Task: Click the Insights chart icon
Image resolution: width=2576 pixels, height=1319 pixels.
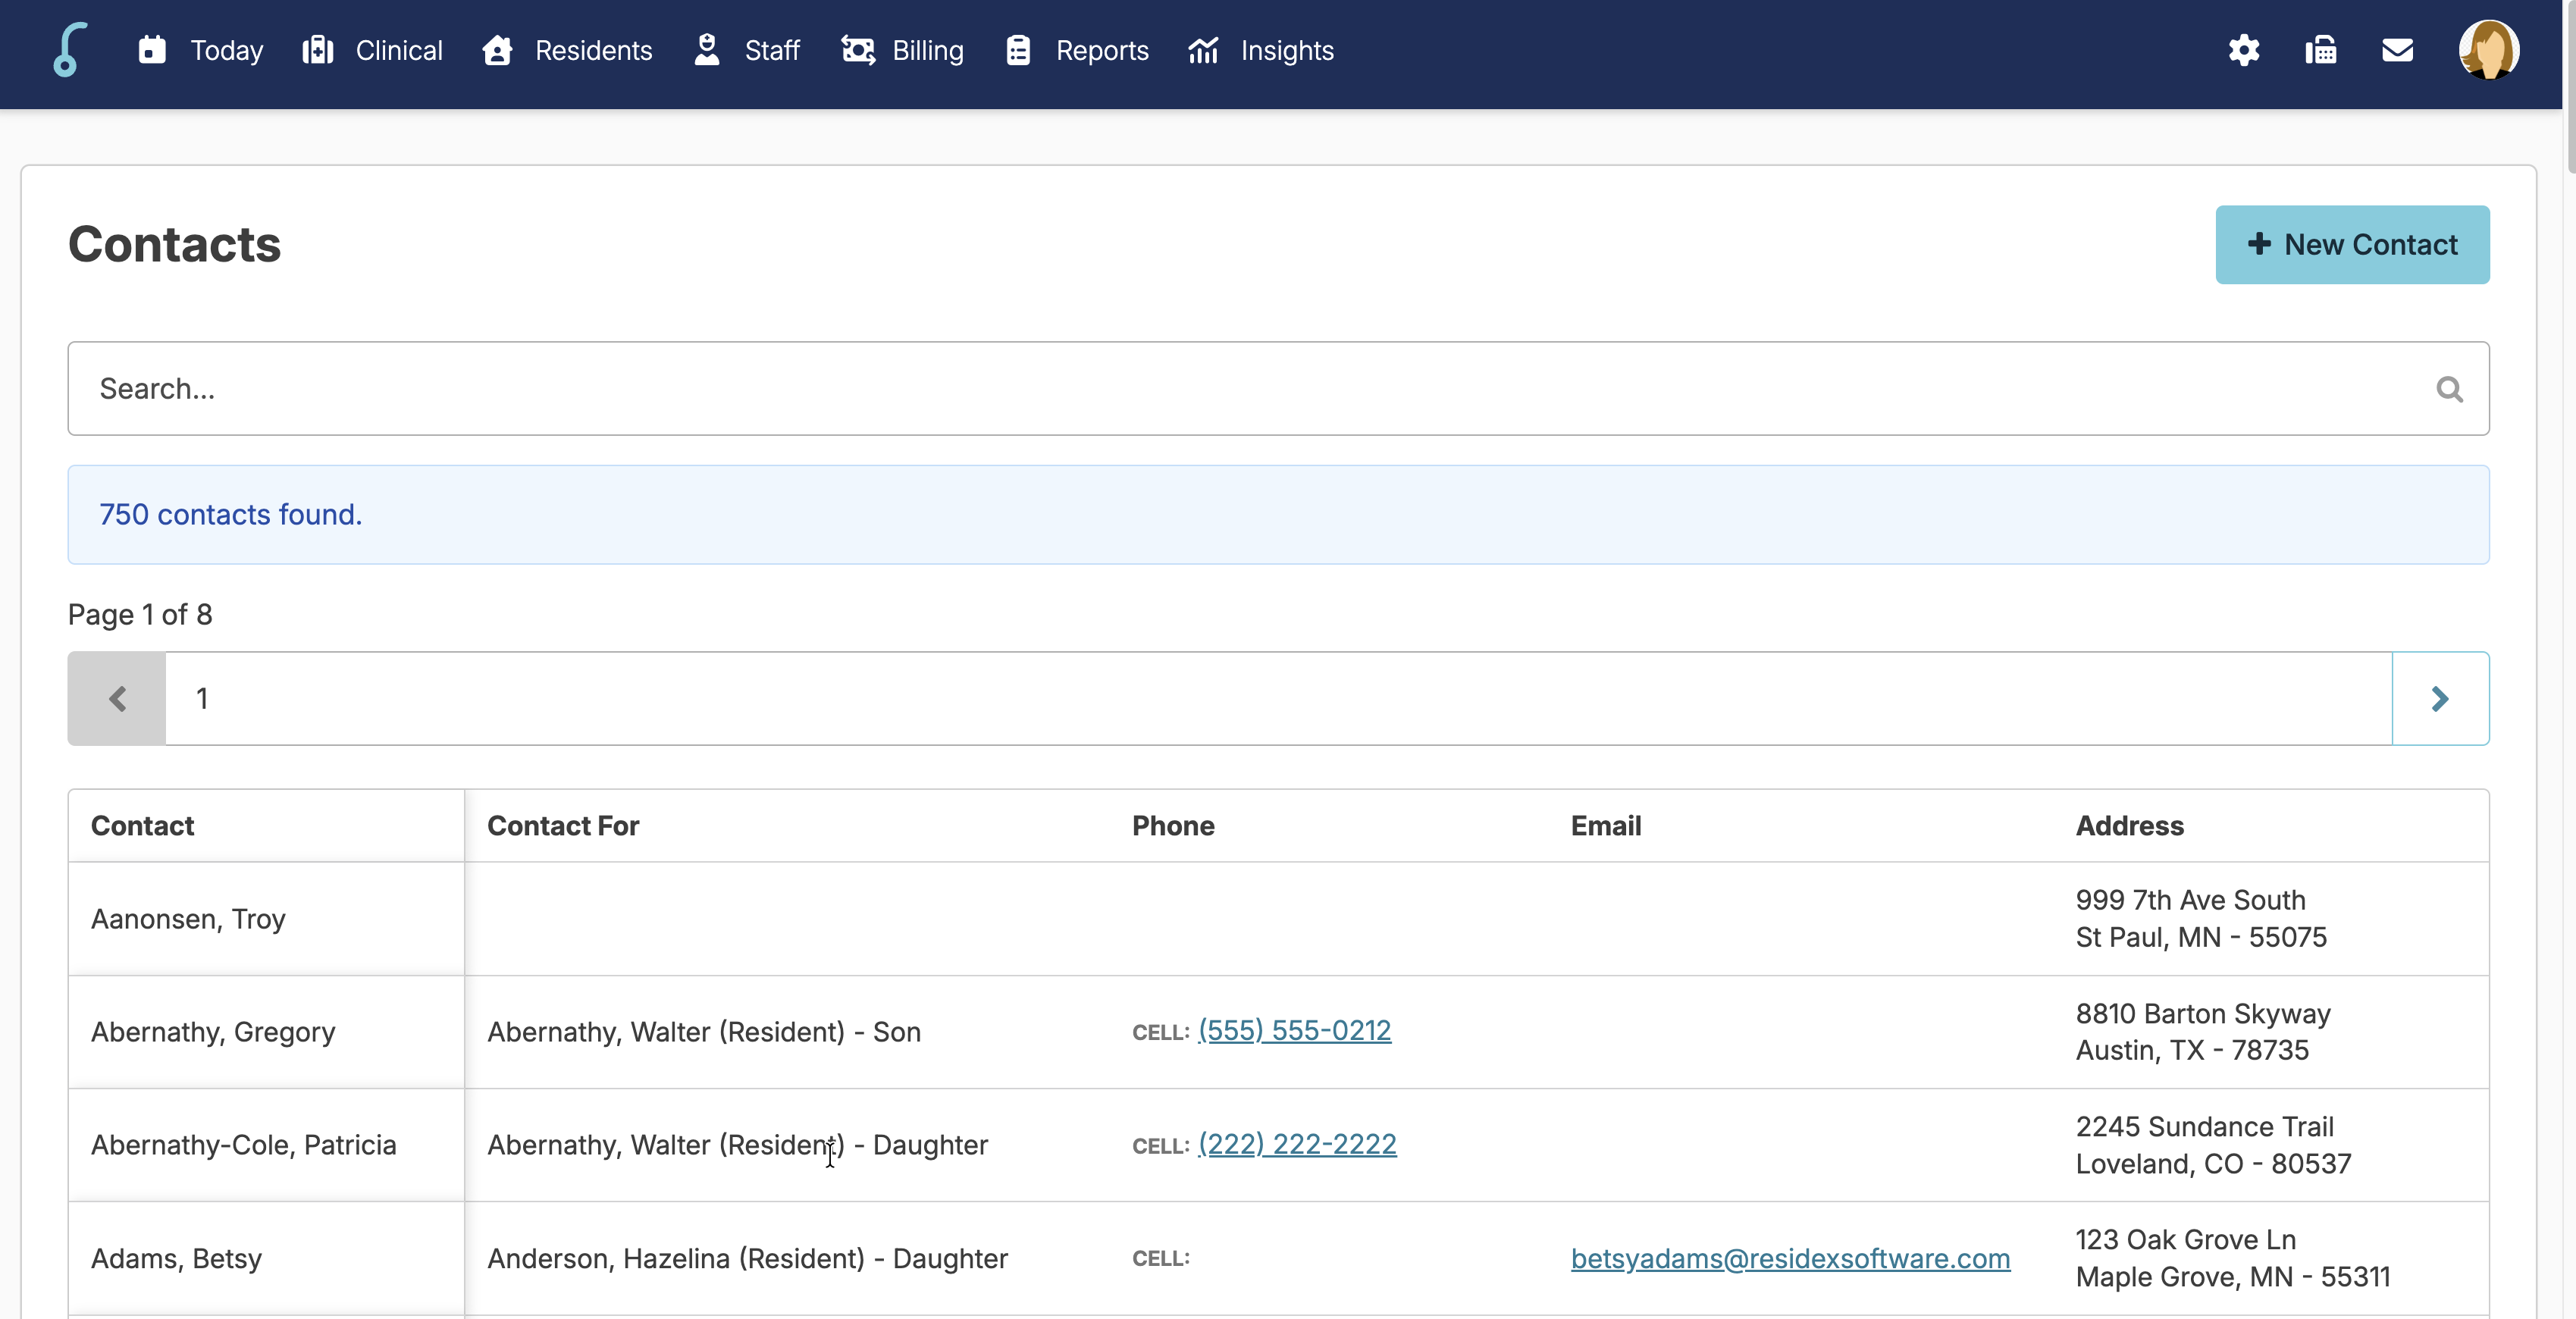Action: (x=1203, y=50)
